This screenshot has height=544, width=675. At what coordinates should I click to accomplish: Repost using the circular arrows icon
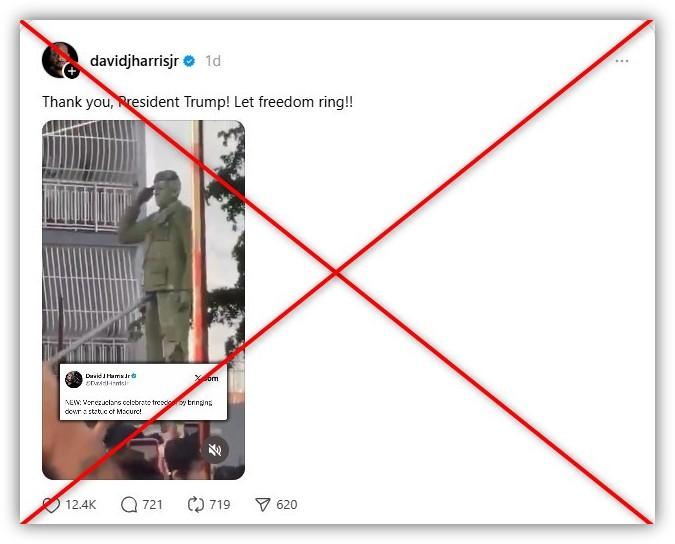pos(196,504)
